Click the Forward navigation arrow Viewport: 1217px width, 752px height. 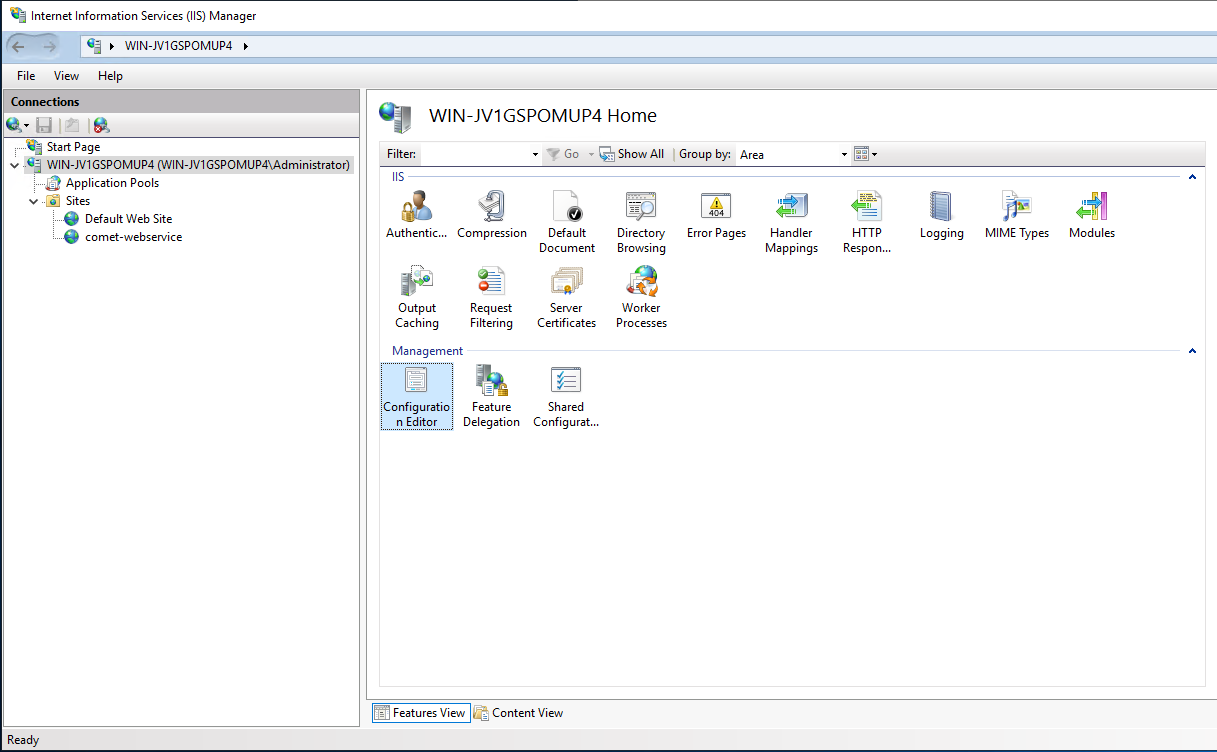50,46
